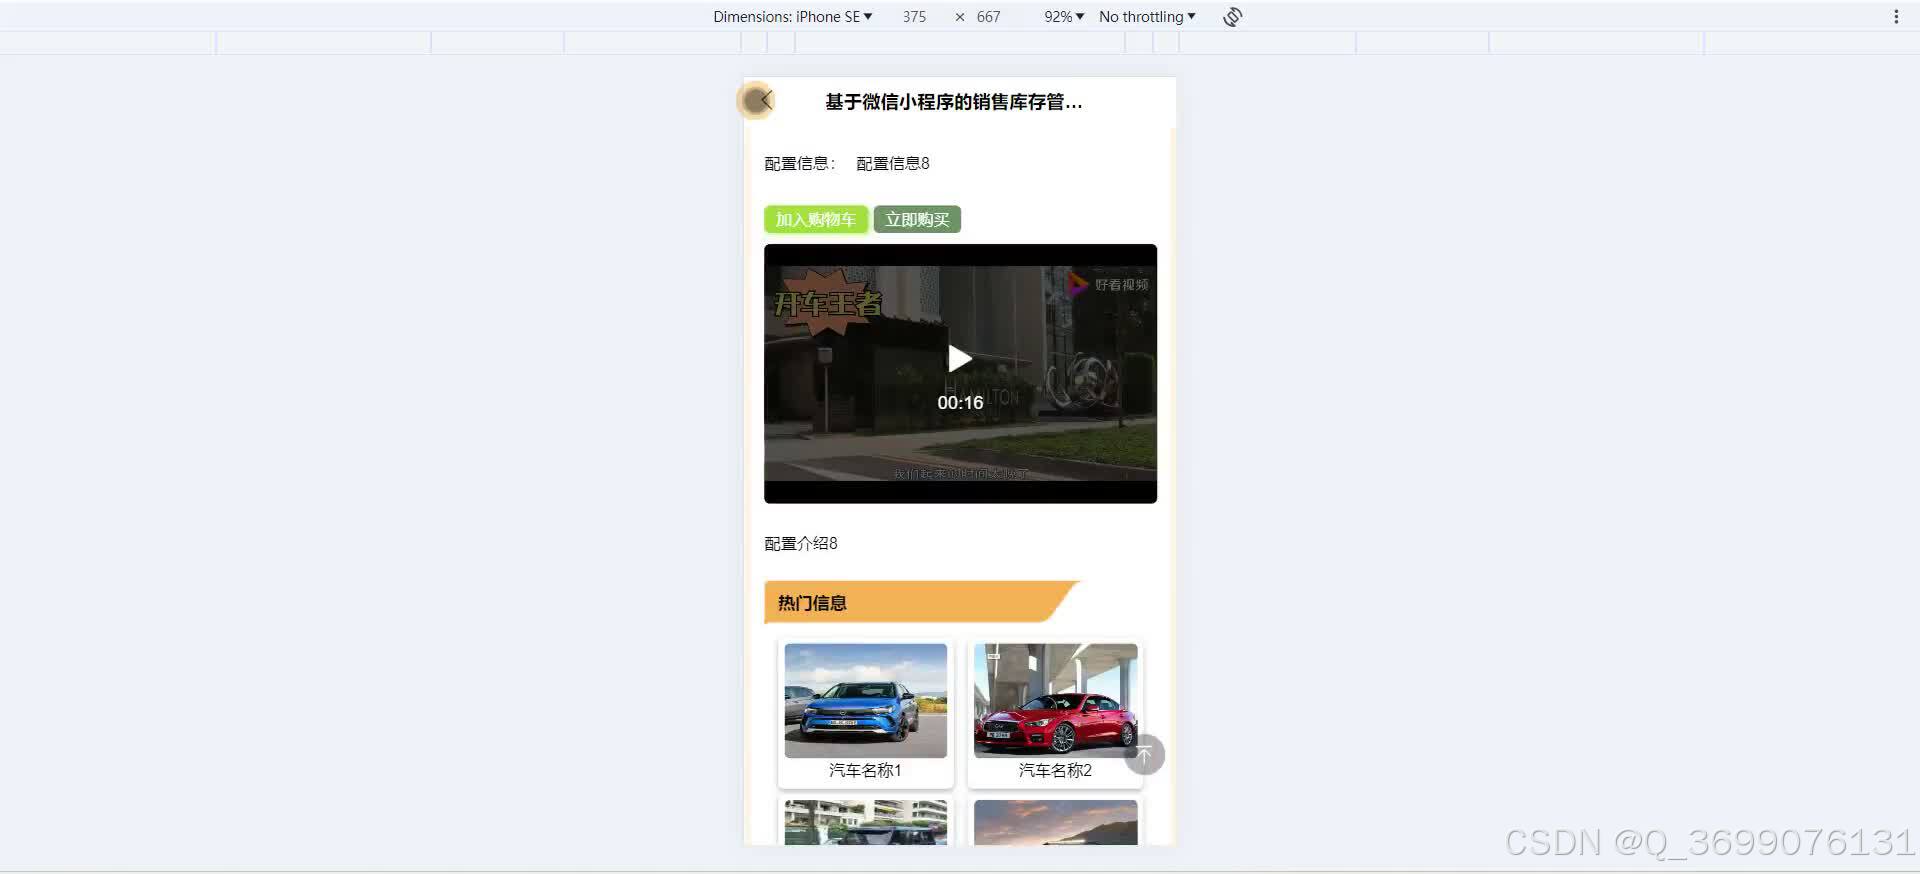
Task: Open DevTools more options menu
Action: pos(1896,17)
